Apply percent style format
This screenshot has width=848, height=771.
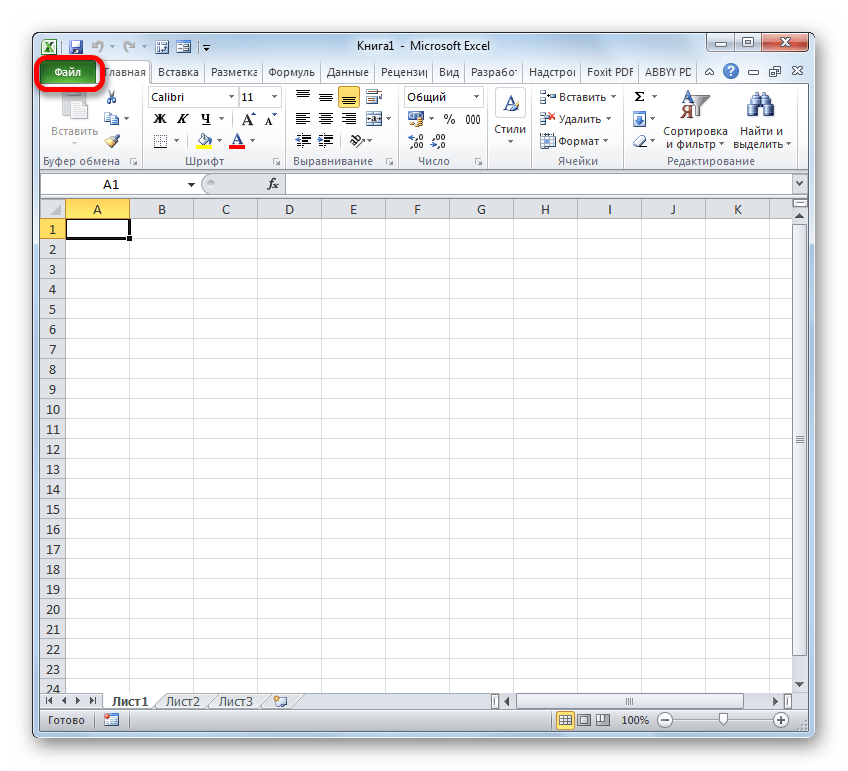449,119
